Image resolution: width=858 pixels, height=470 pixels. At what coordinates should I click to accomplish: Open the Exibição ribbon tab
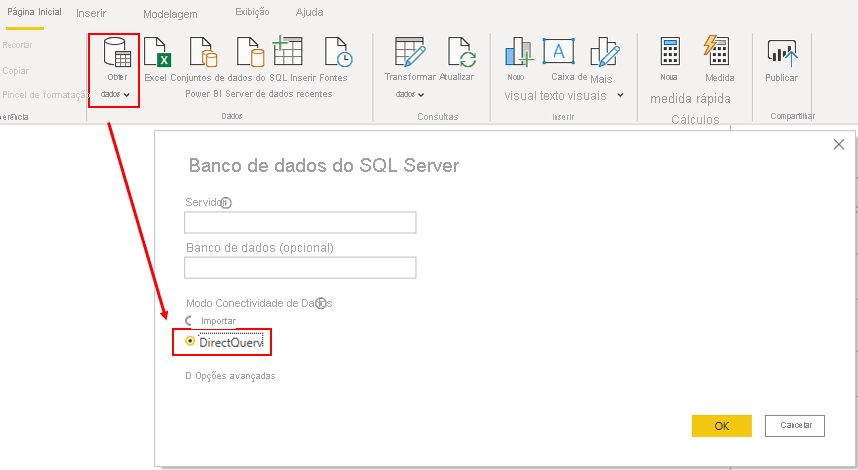(252, 11)
